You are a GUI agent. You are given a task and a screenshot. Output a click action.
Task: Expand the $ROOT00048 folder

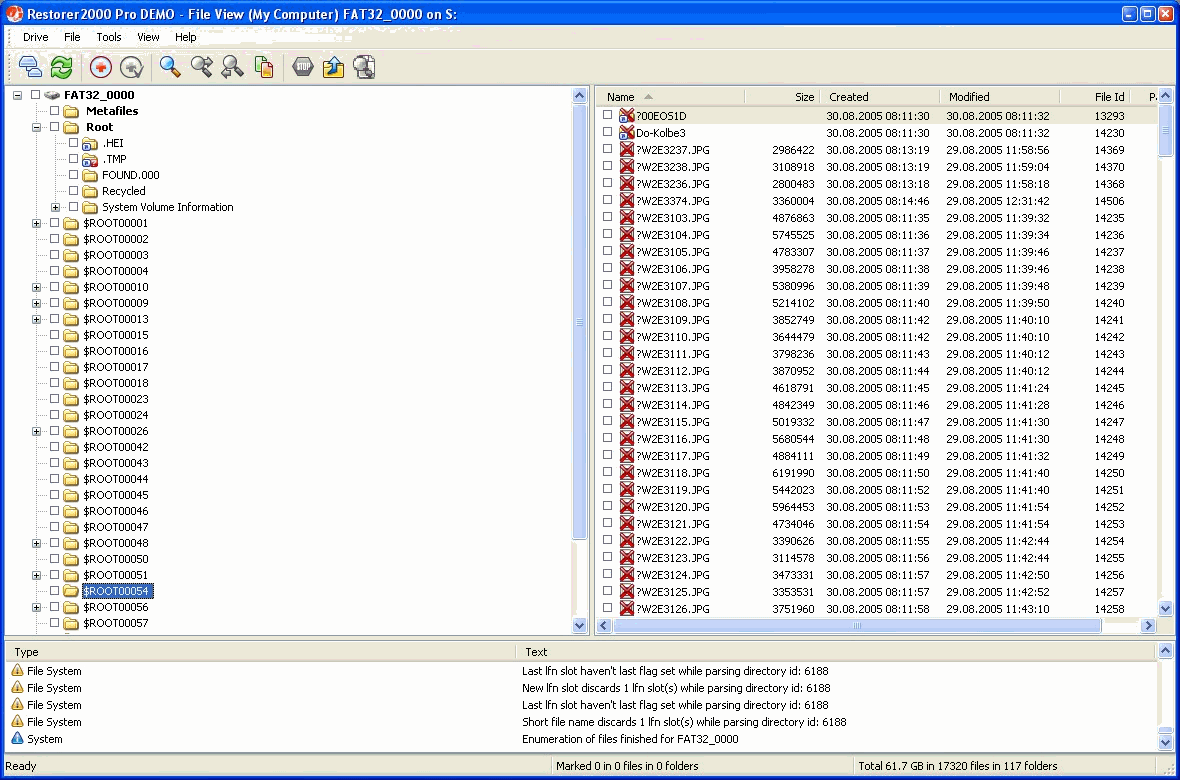36,543
